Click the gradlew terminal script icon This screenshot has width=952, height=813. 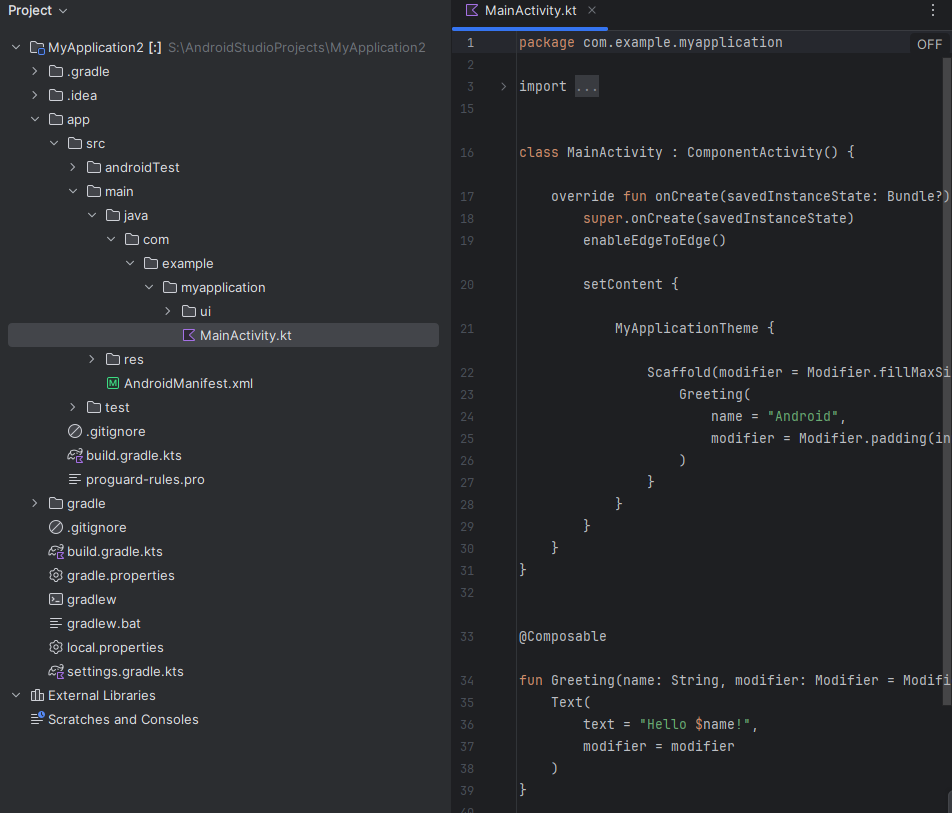[x=56, y=600]
